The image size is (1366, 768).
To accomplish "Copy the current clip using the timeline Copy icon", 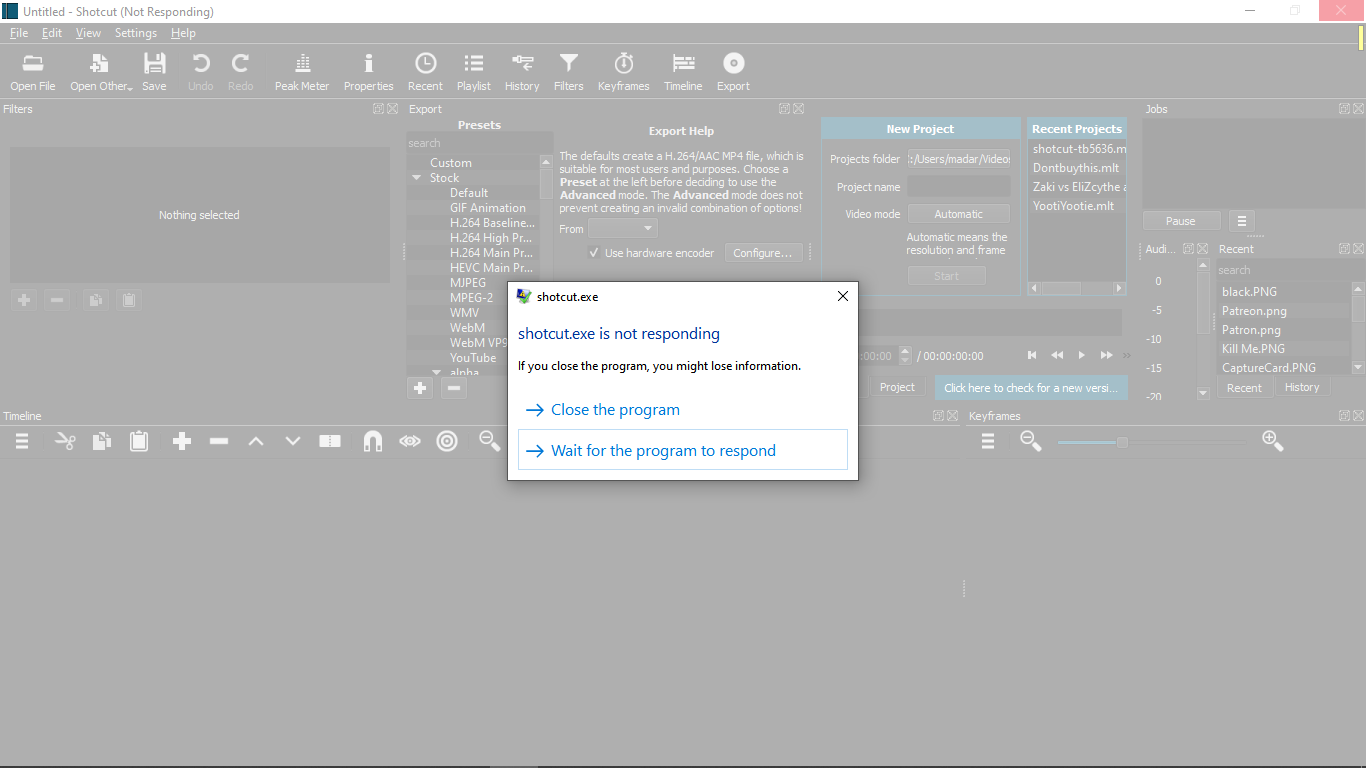I will click(x=101, y=441).
